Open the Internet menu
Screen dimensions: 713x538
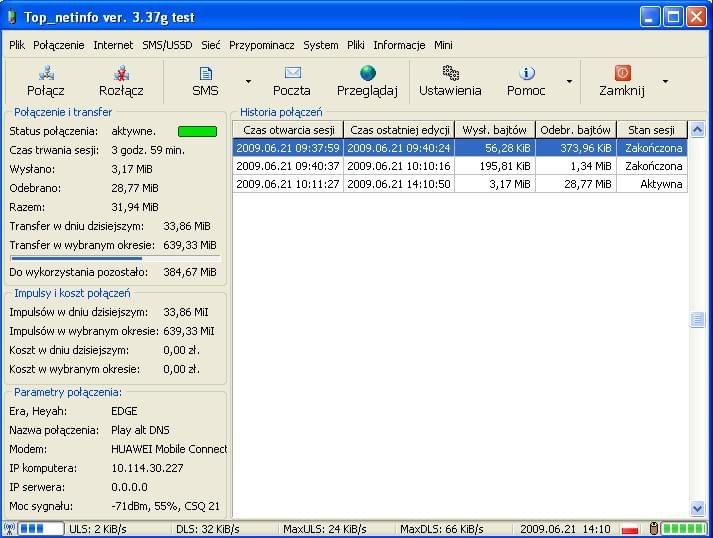point(113,45)
